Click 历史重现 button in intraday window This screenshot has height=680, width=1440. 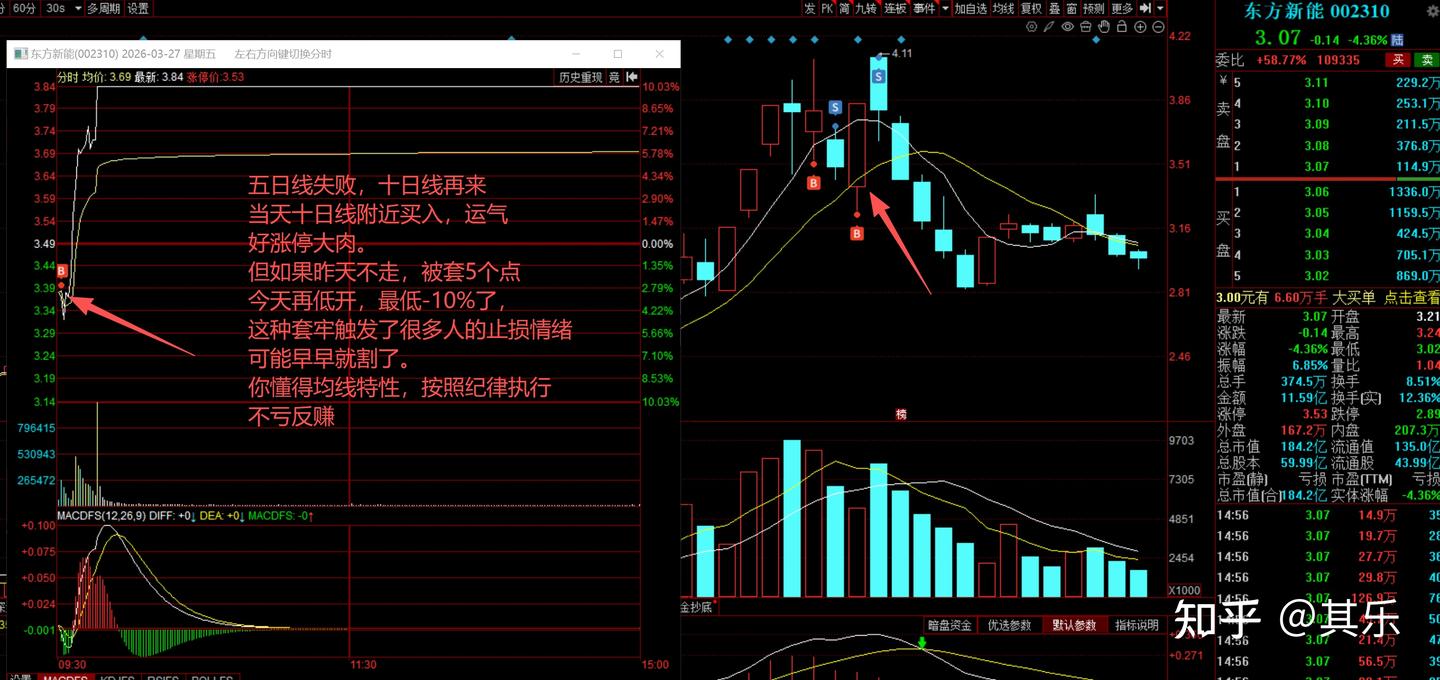580,77
